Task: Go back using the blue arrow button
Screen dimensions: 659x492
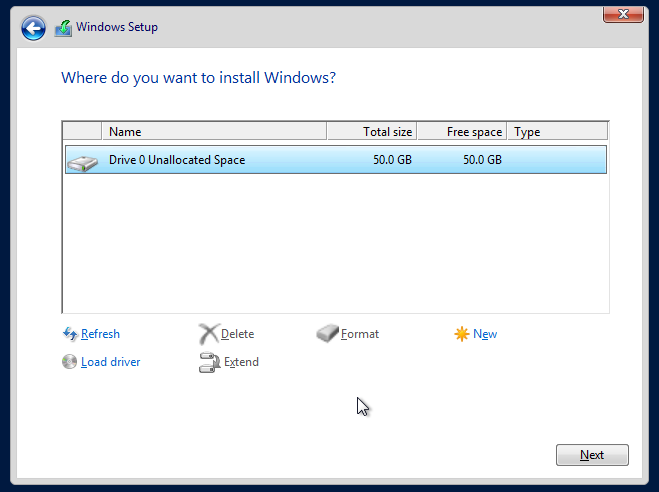Action: 33,28
